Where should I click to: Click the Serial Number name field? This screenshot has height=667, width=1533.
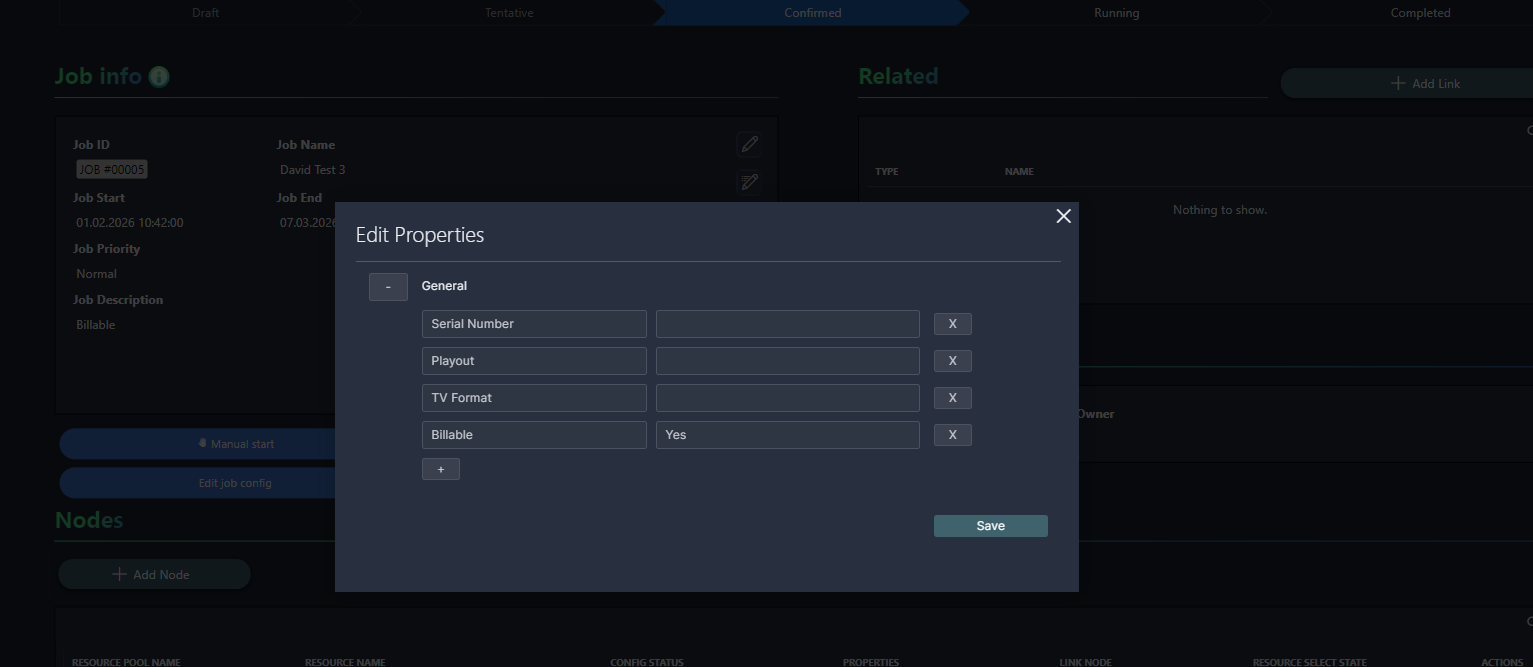(x=533, y=324)
